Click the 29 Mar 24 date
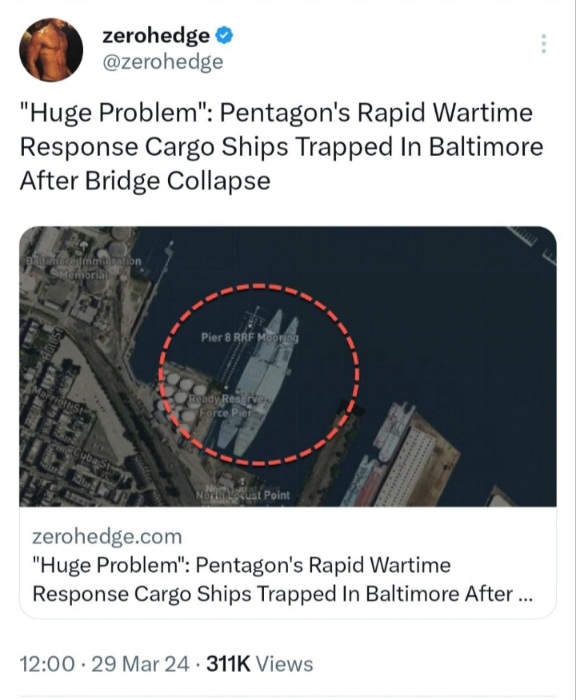 click(x=140, y=663)
